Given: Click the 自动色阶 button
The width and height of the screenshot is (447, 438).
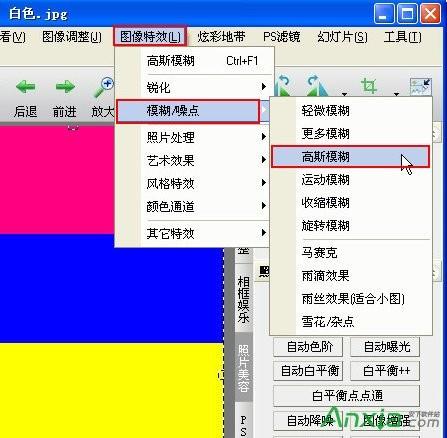Looking at the screenshot, I should pos(308,347).
